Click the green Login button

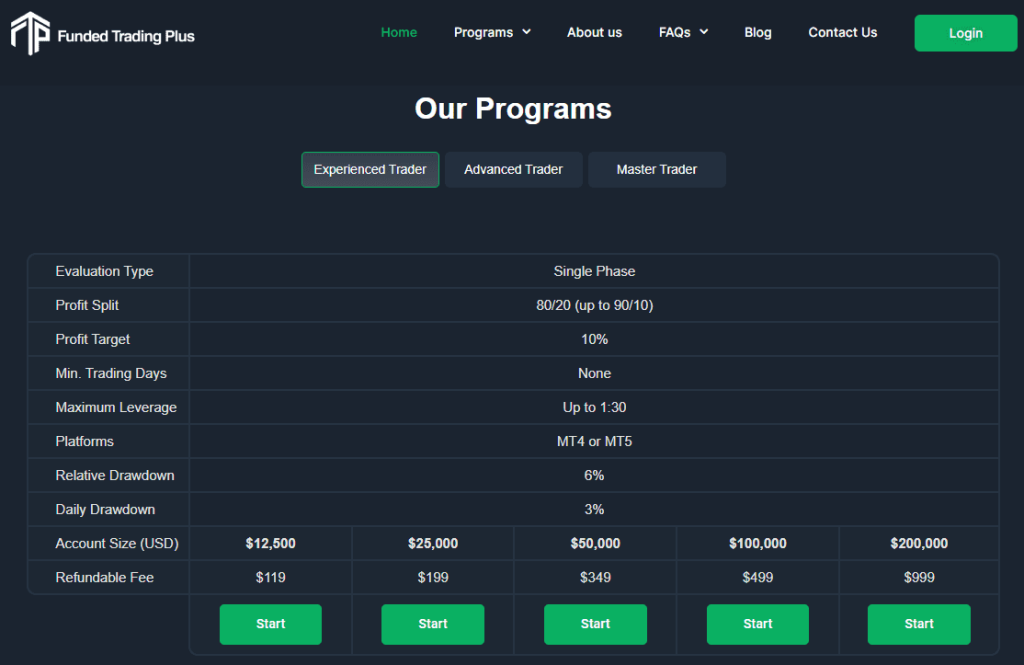click(x=966, y=33)
